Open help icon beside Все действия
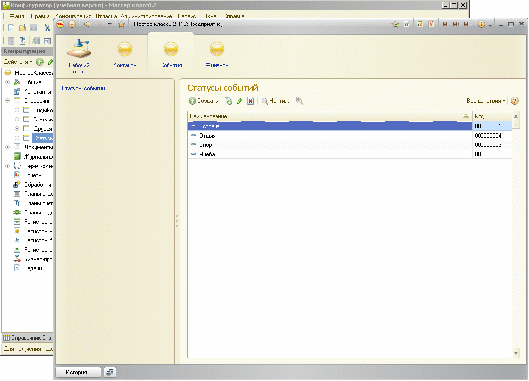The image size is (529, 381). [514, 101]
